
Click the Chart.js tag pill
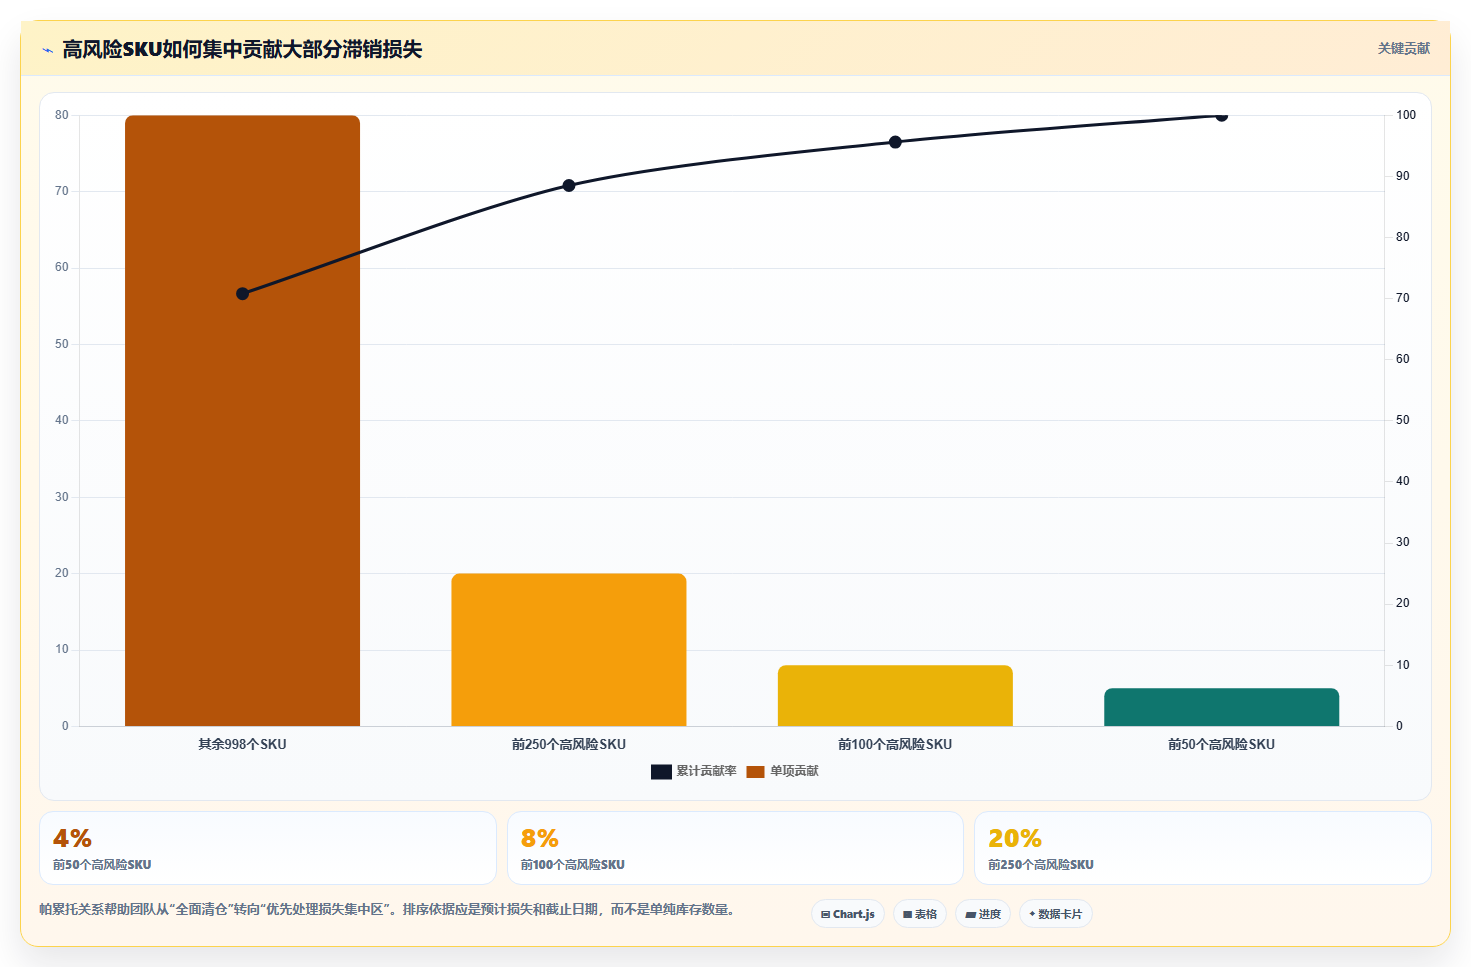(848, 914)
